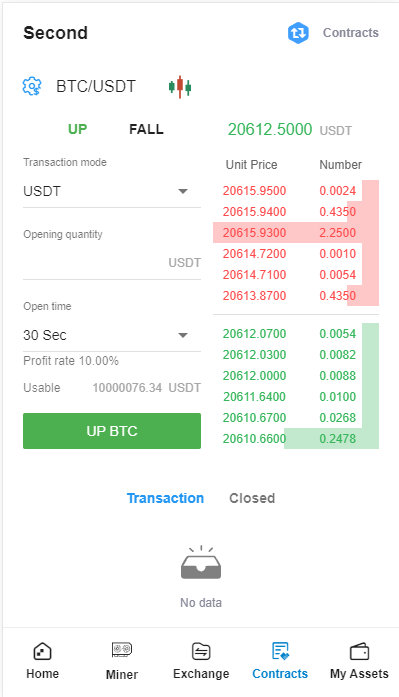399x697 pixels.
Task: Switch to the Transaction tab
Action: [x=165, y=498]
